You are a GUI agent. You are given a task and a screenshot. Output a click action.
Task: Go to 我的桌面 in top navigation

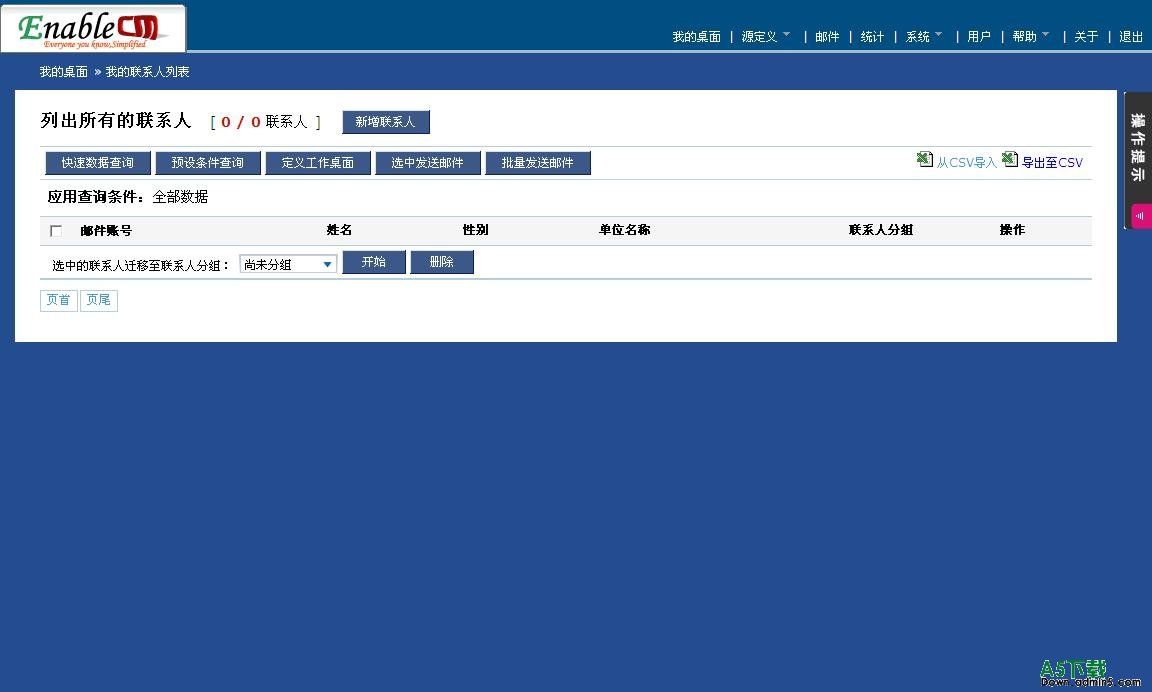[x=696, y=36]
